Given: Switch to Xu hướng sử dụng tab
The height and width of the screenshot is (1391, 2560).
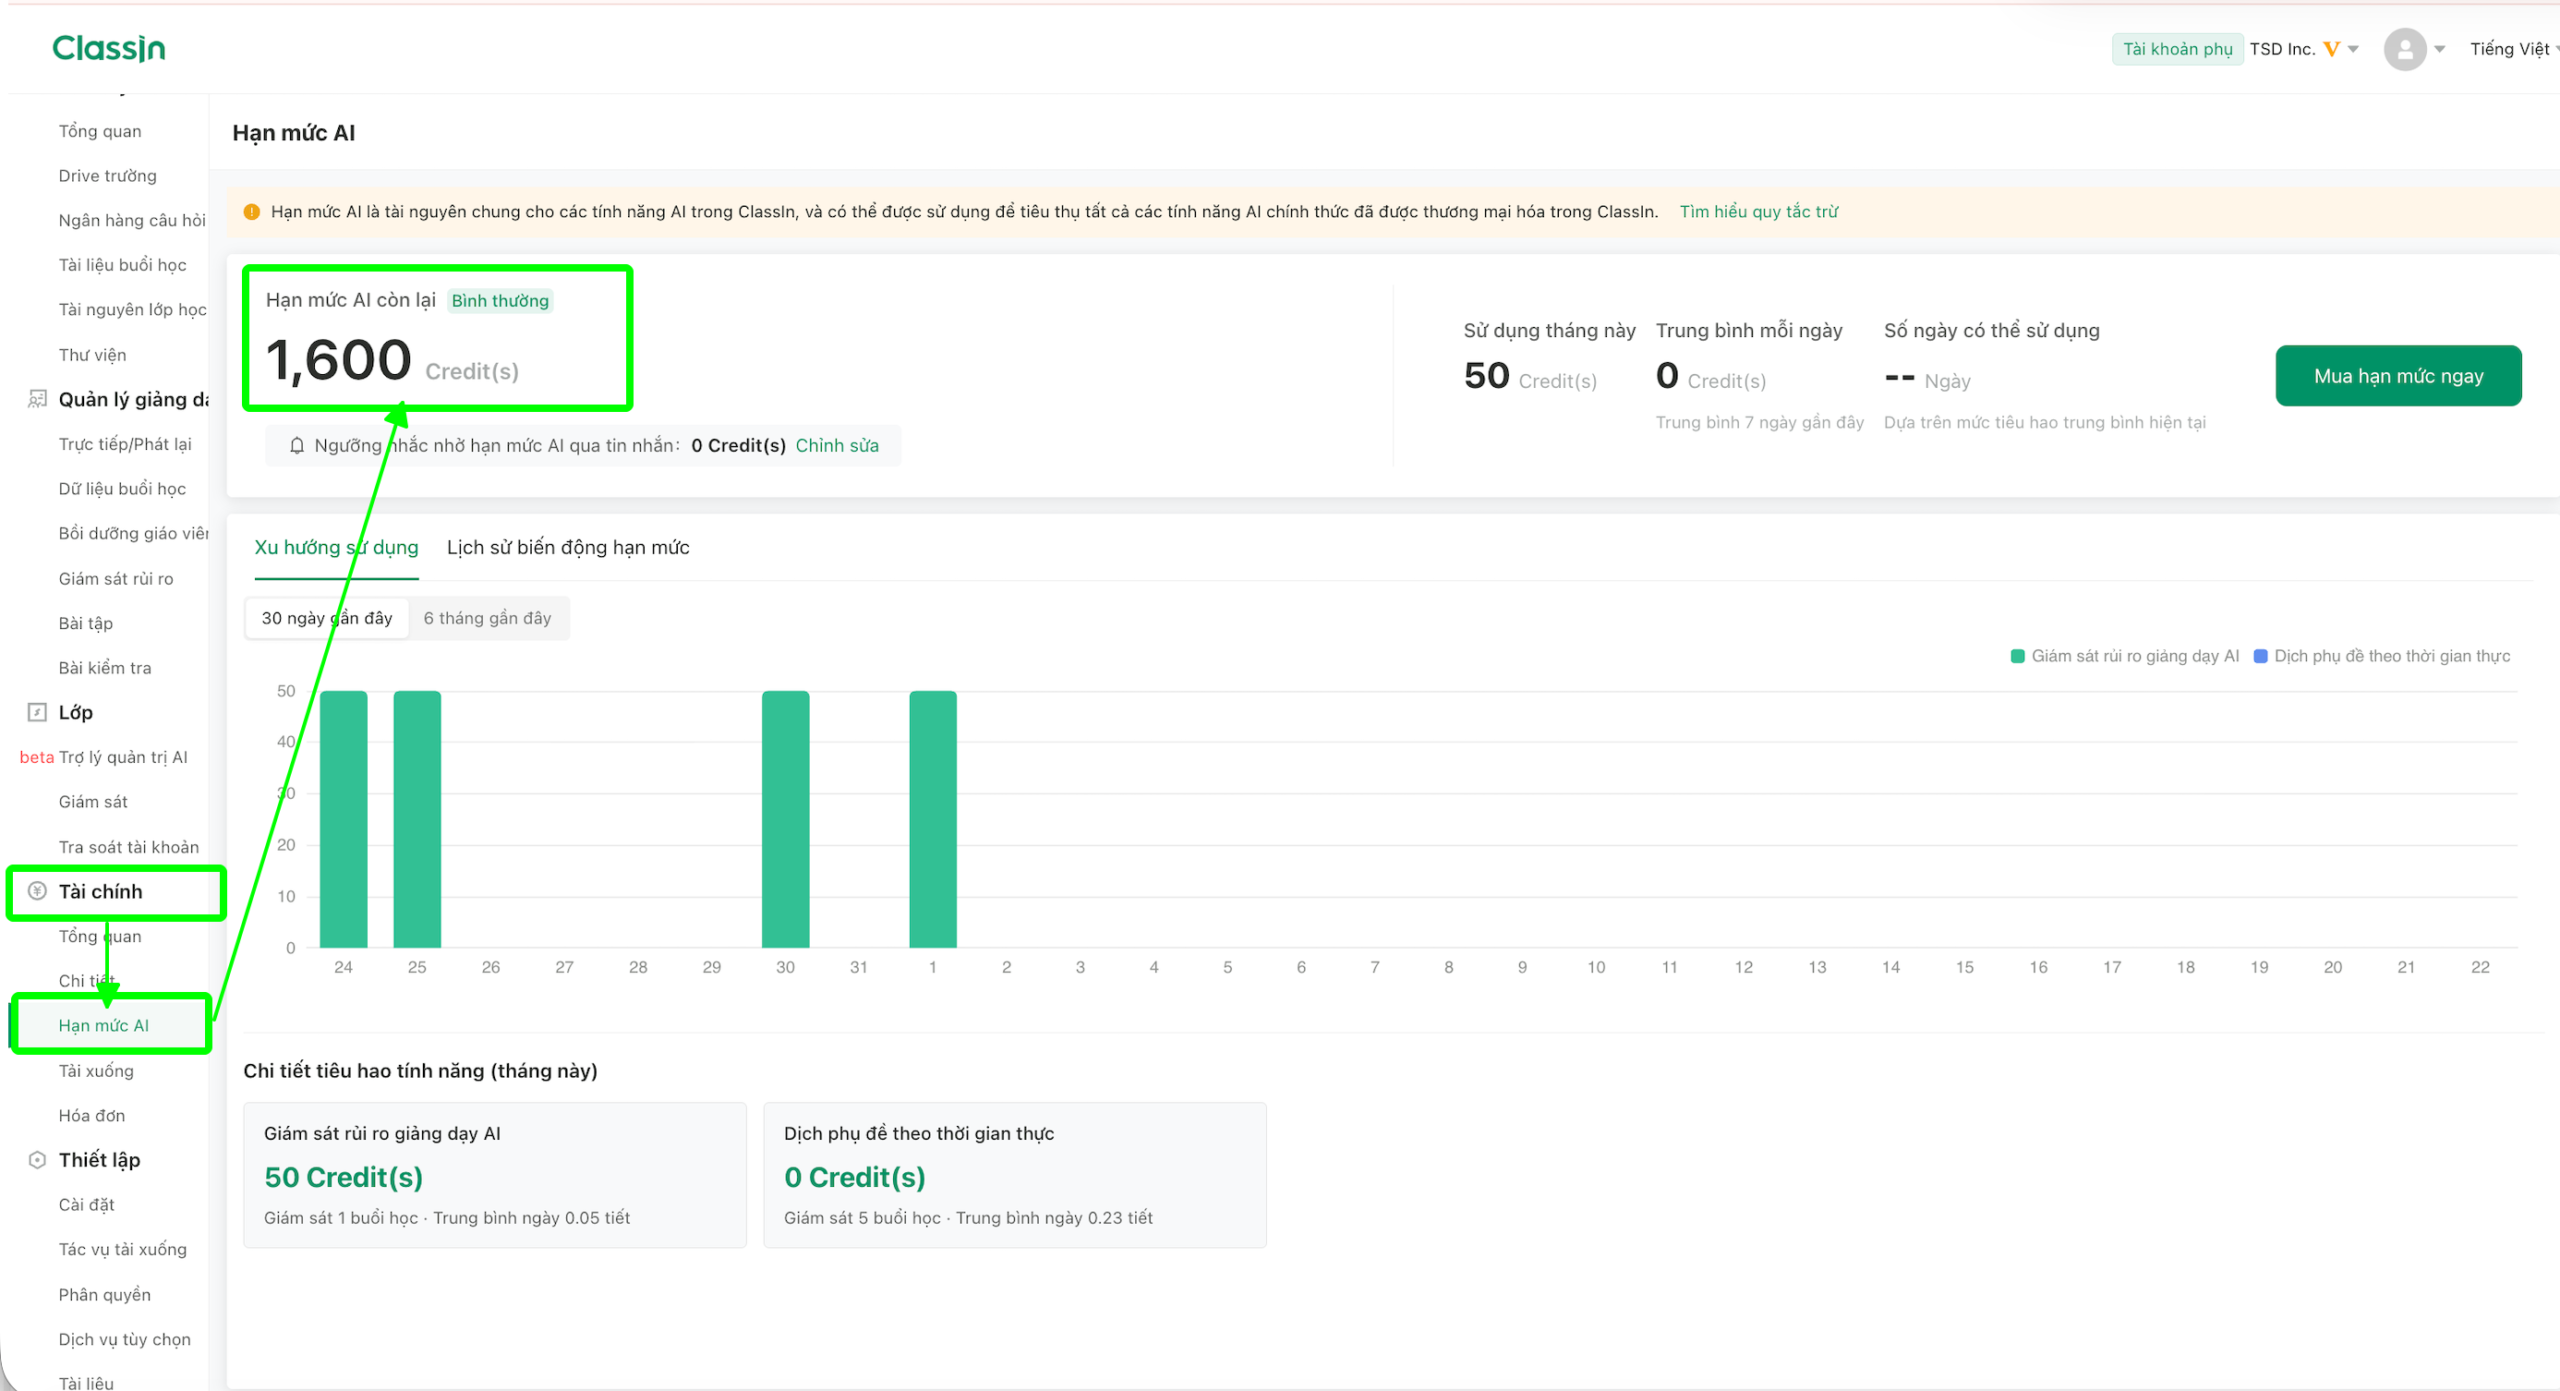Looking at the screenshot, I should [336, 547].
